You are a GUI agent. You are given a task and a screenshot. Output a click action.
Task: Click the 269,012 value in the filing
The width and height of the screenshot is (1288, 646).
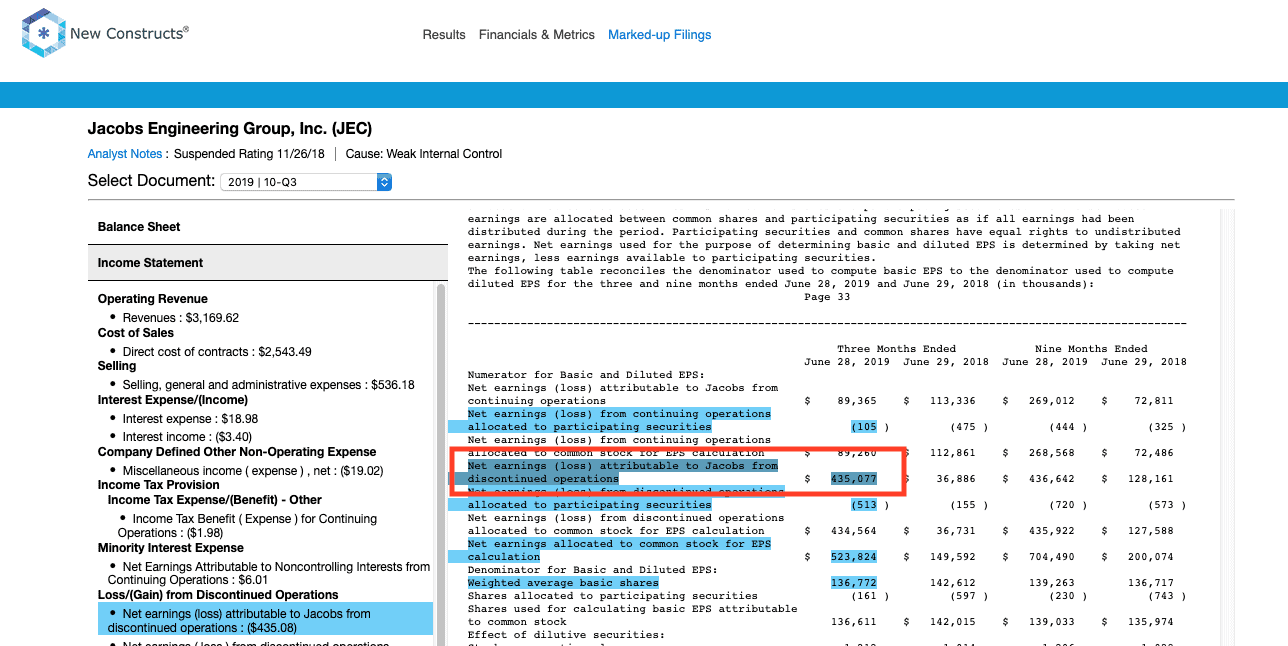[x=1051, y=401]
